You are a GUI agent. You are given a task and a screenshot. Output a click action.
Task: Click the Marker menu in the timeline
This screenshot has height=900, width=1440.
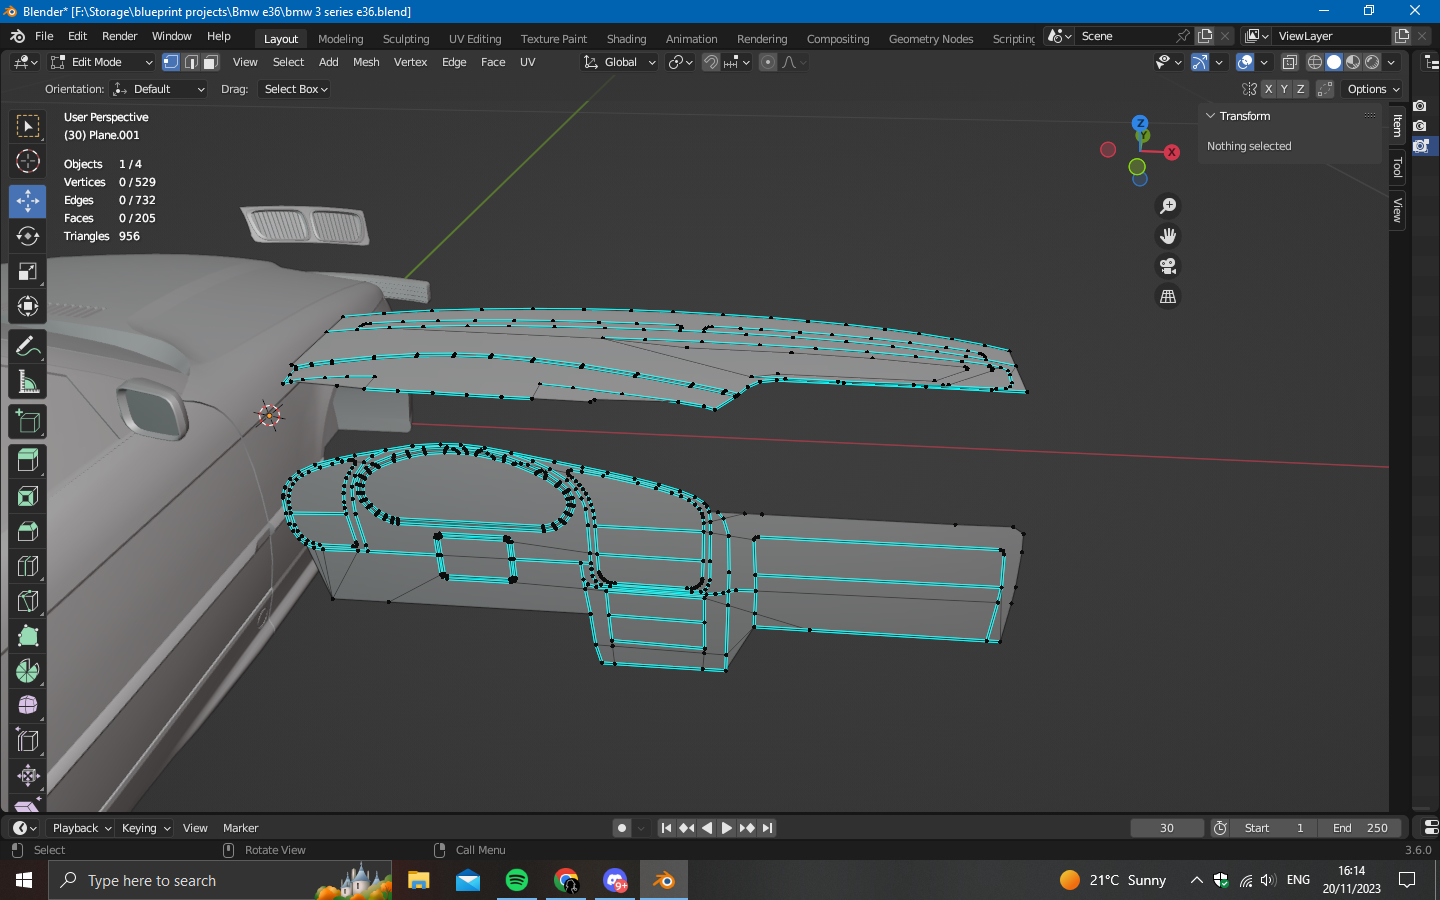240,828
